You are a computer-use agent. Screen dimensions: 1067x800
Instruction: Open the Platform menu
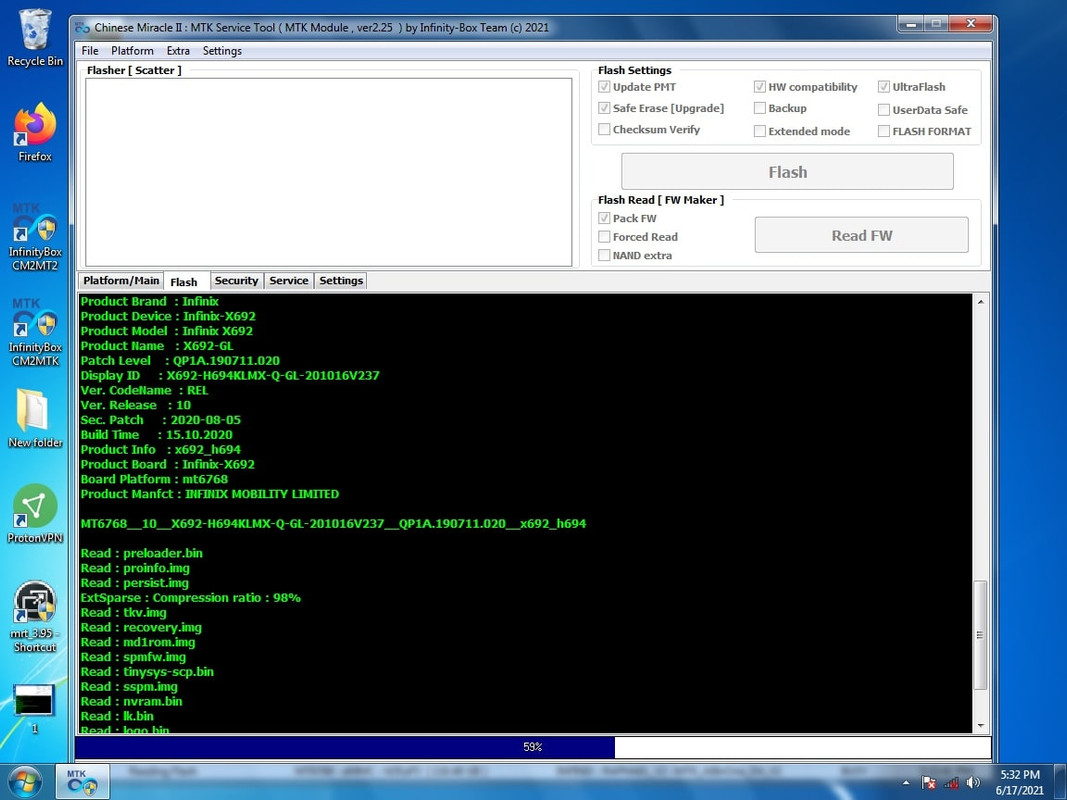[132, 50]
